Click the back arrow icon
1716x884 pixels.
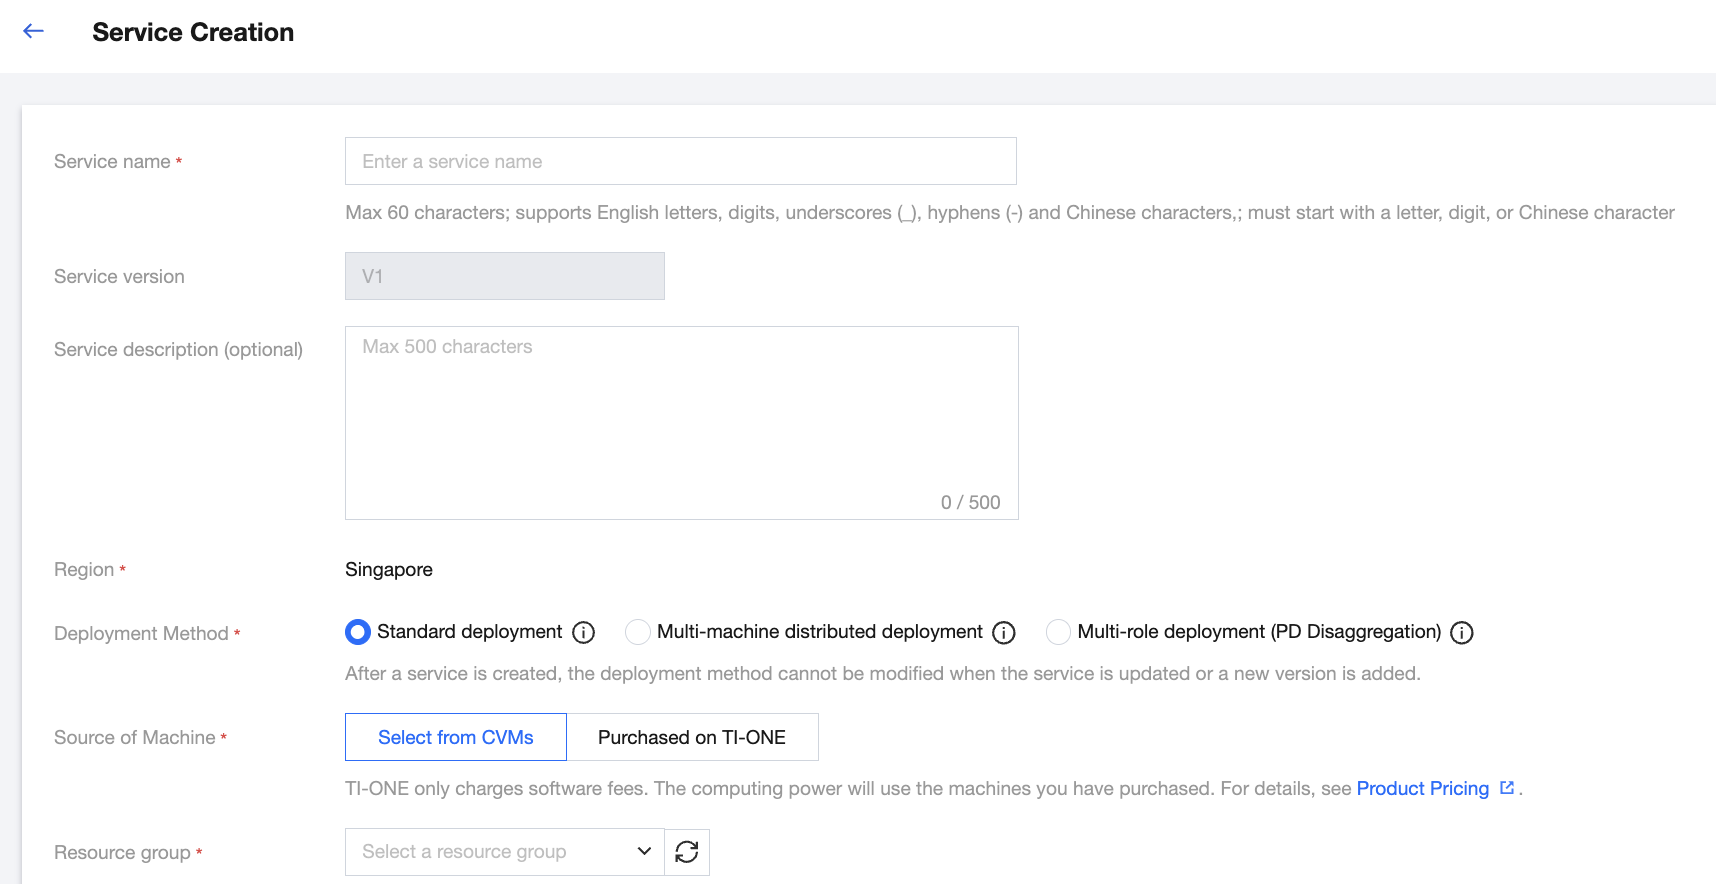pos(34,31)
